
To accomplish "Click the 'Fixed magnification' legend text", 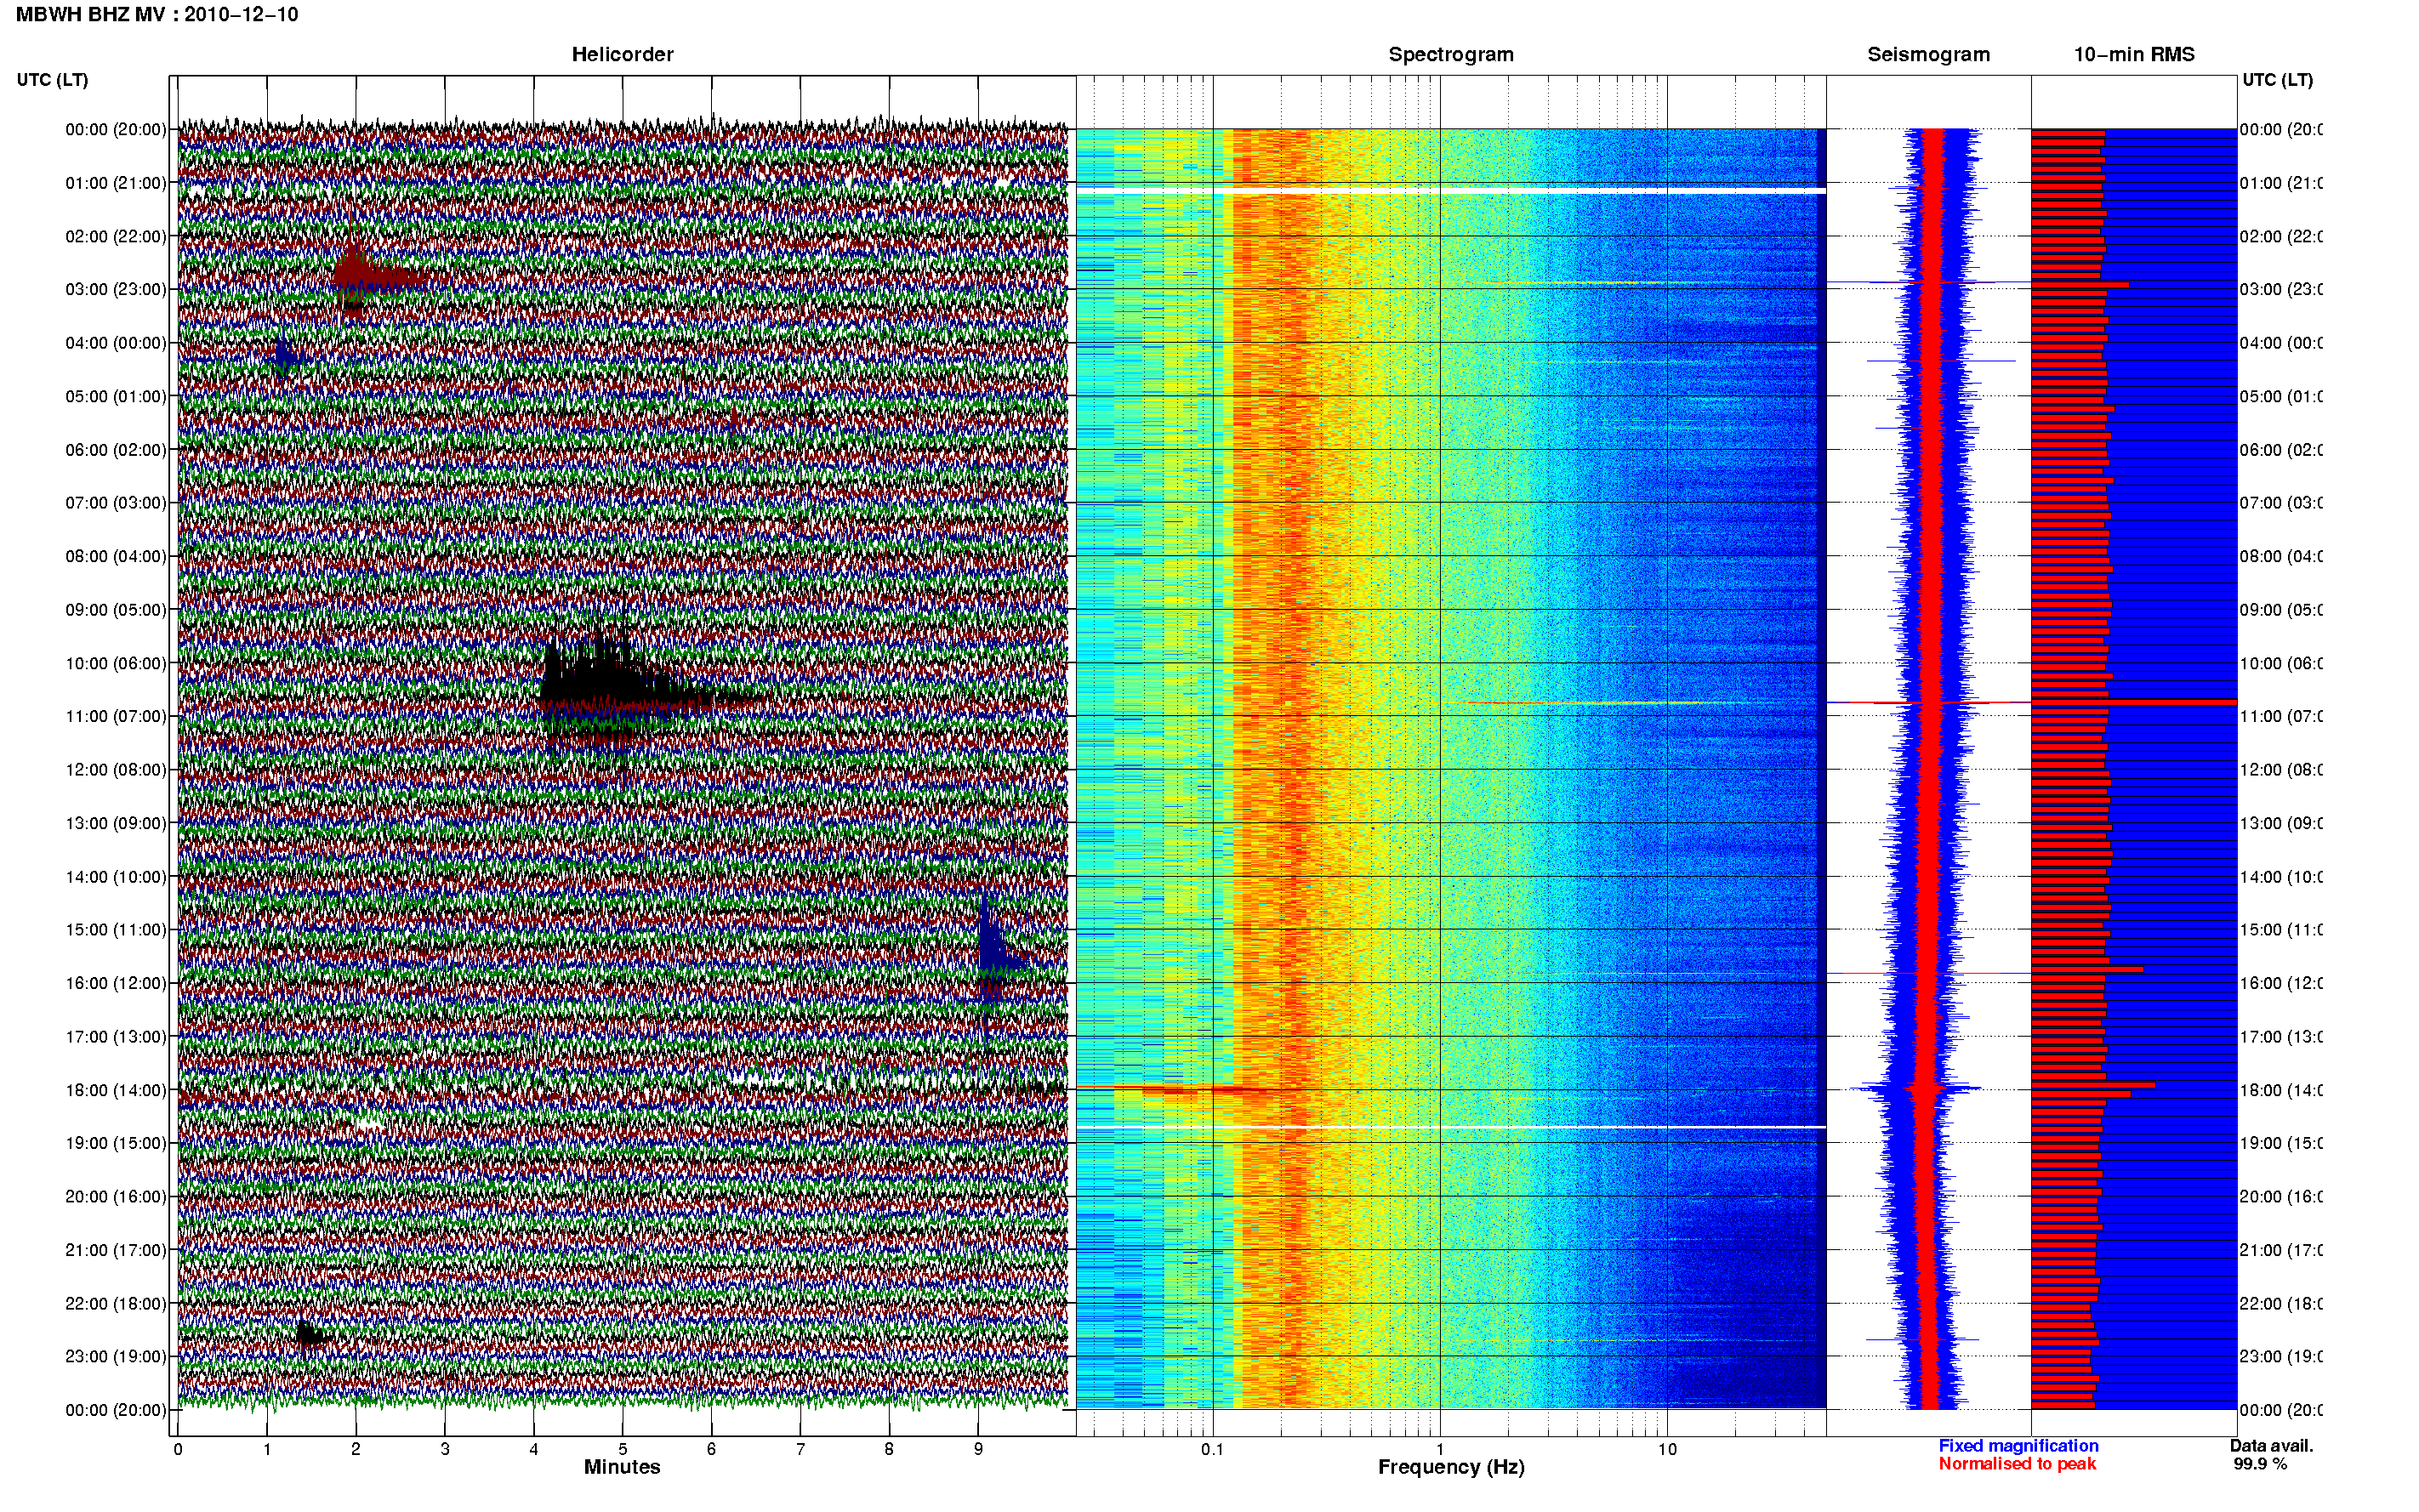I will point(2018,1446).
